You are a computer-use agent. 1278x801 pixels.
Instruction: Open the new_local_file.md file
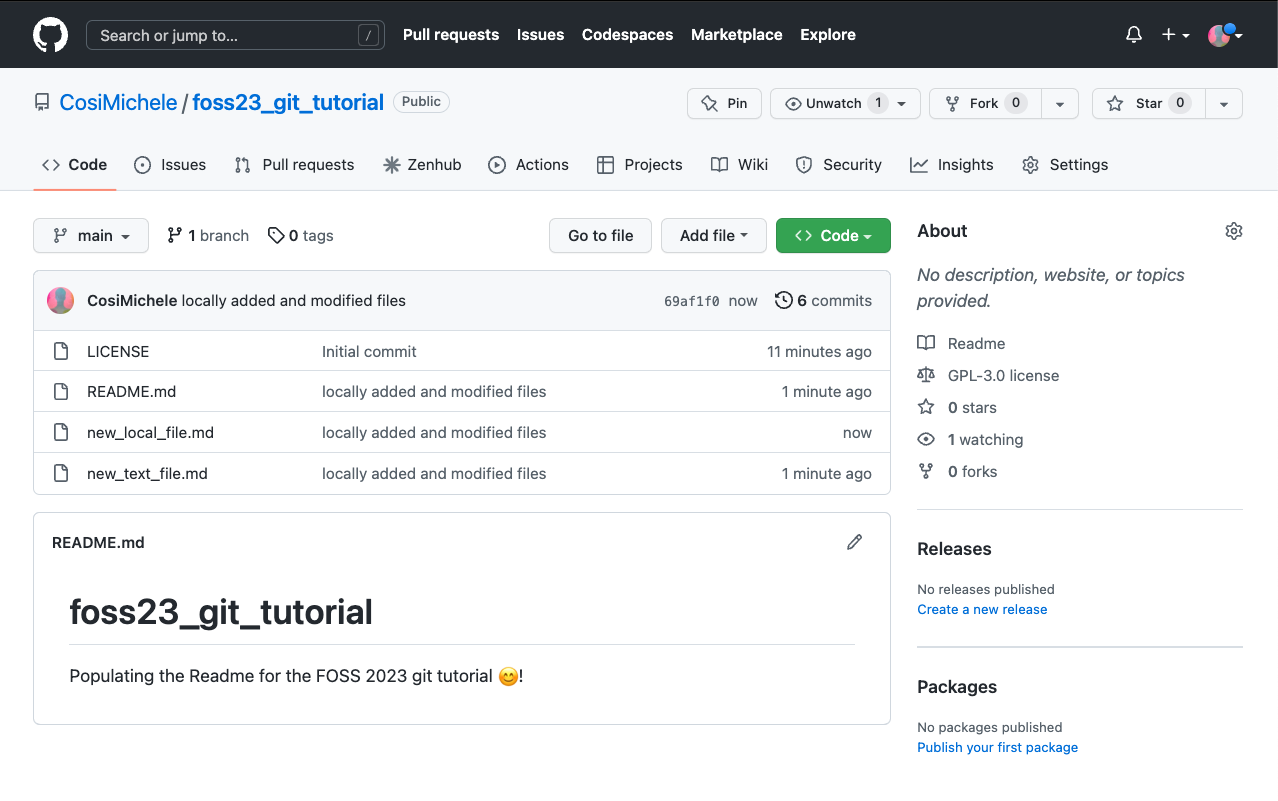click(150, 433)
